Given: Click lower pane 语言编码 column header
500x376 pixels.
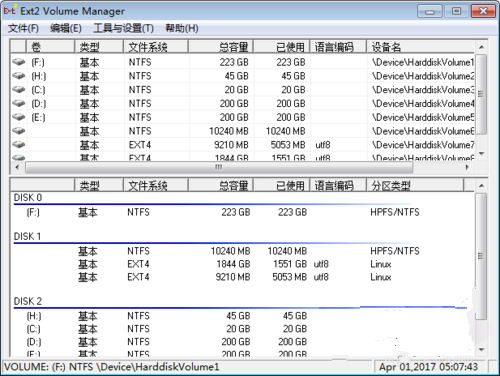Looking at the screenshot, I should [x=338, y=185].
